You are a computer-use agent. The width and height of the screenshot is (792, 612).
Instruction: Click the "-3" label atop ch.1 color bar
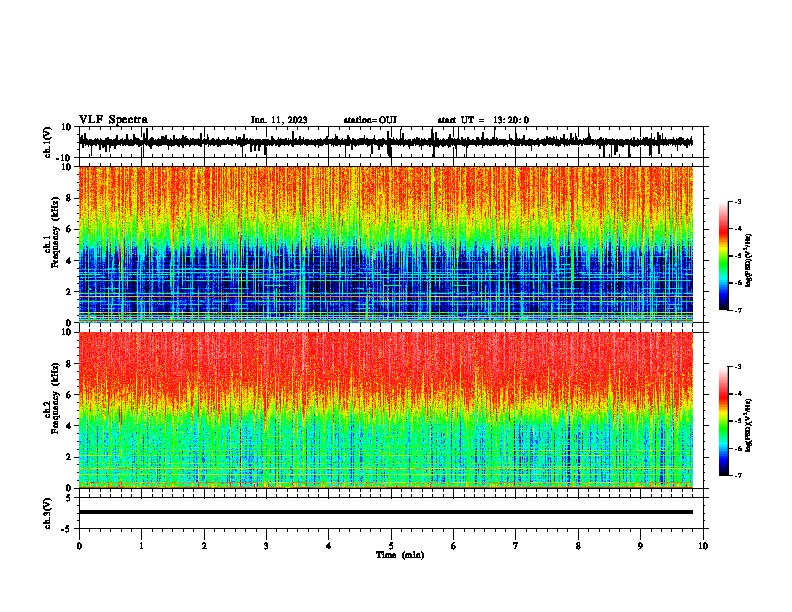pos(737,201)
